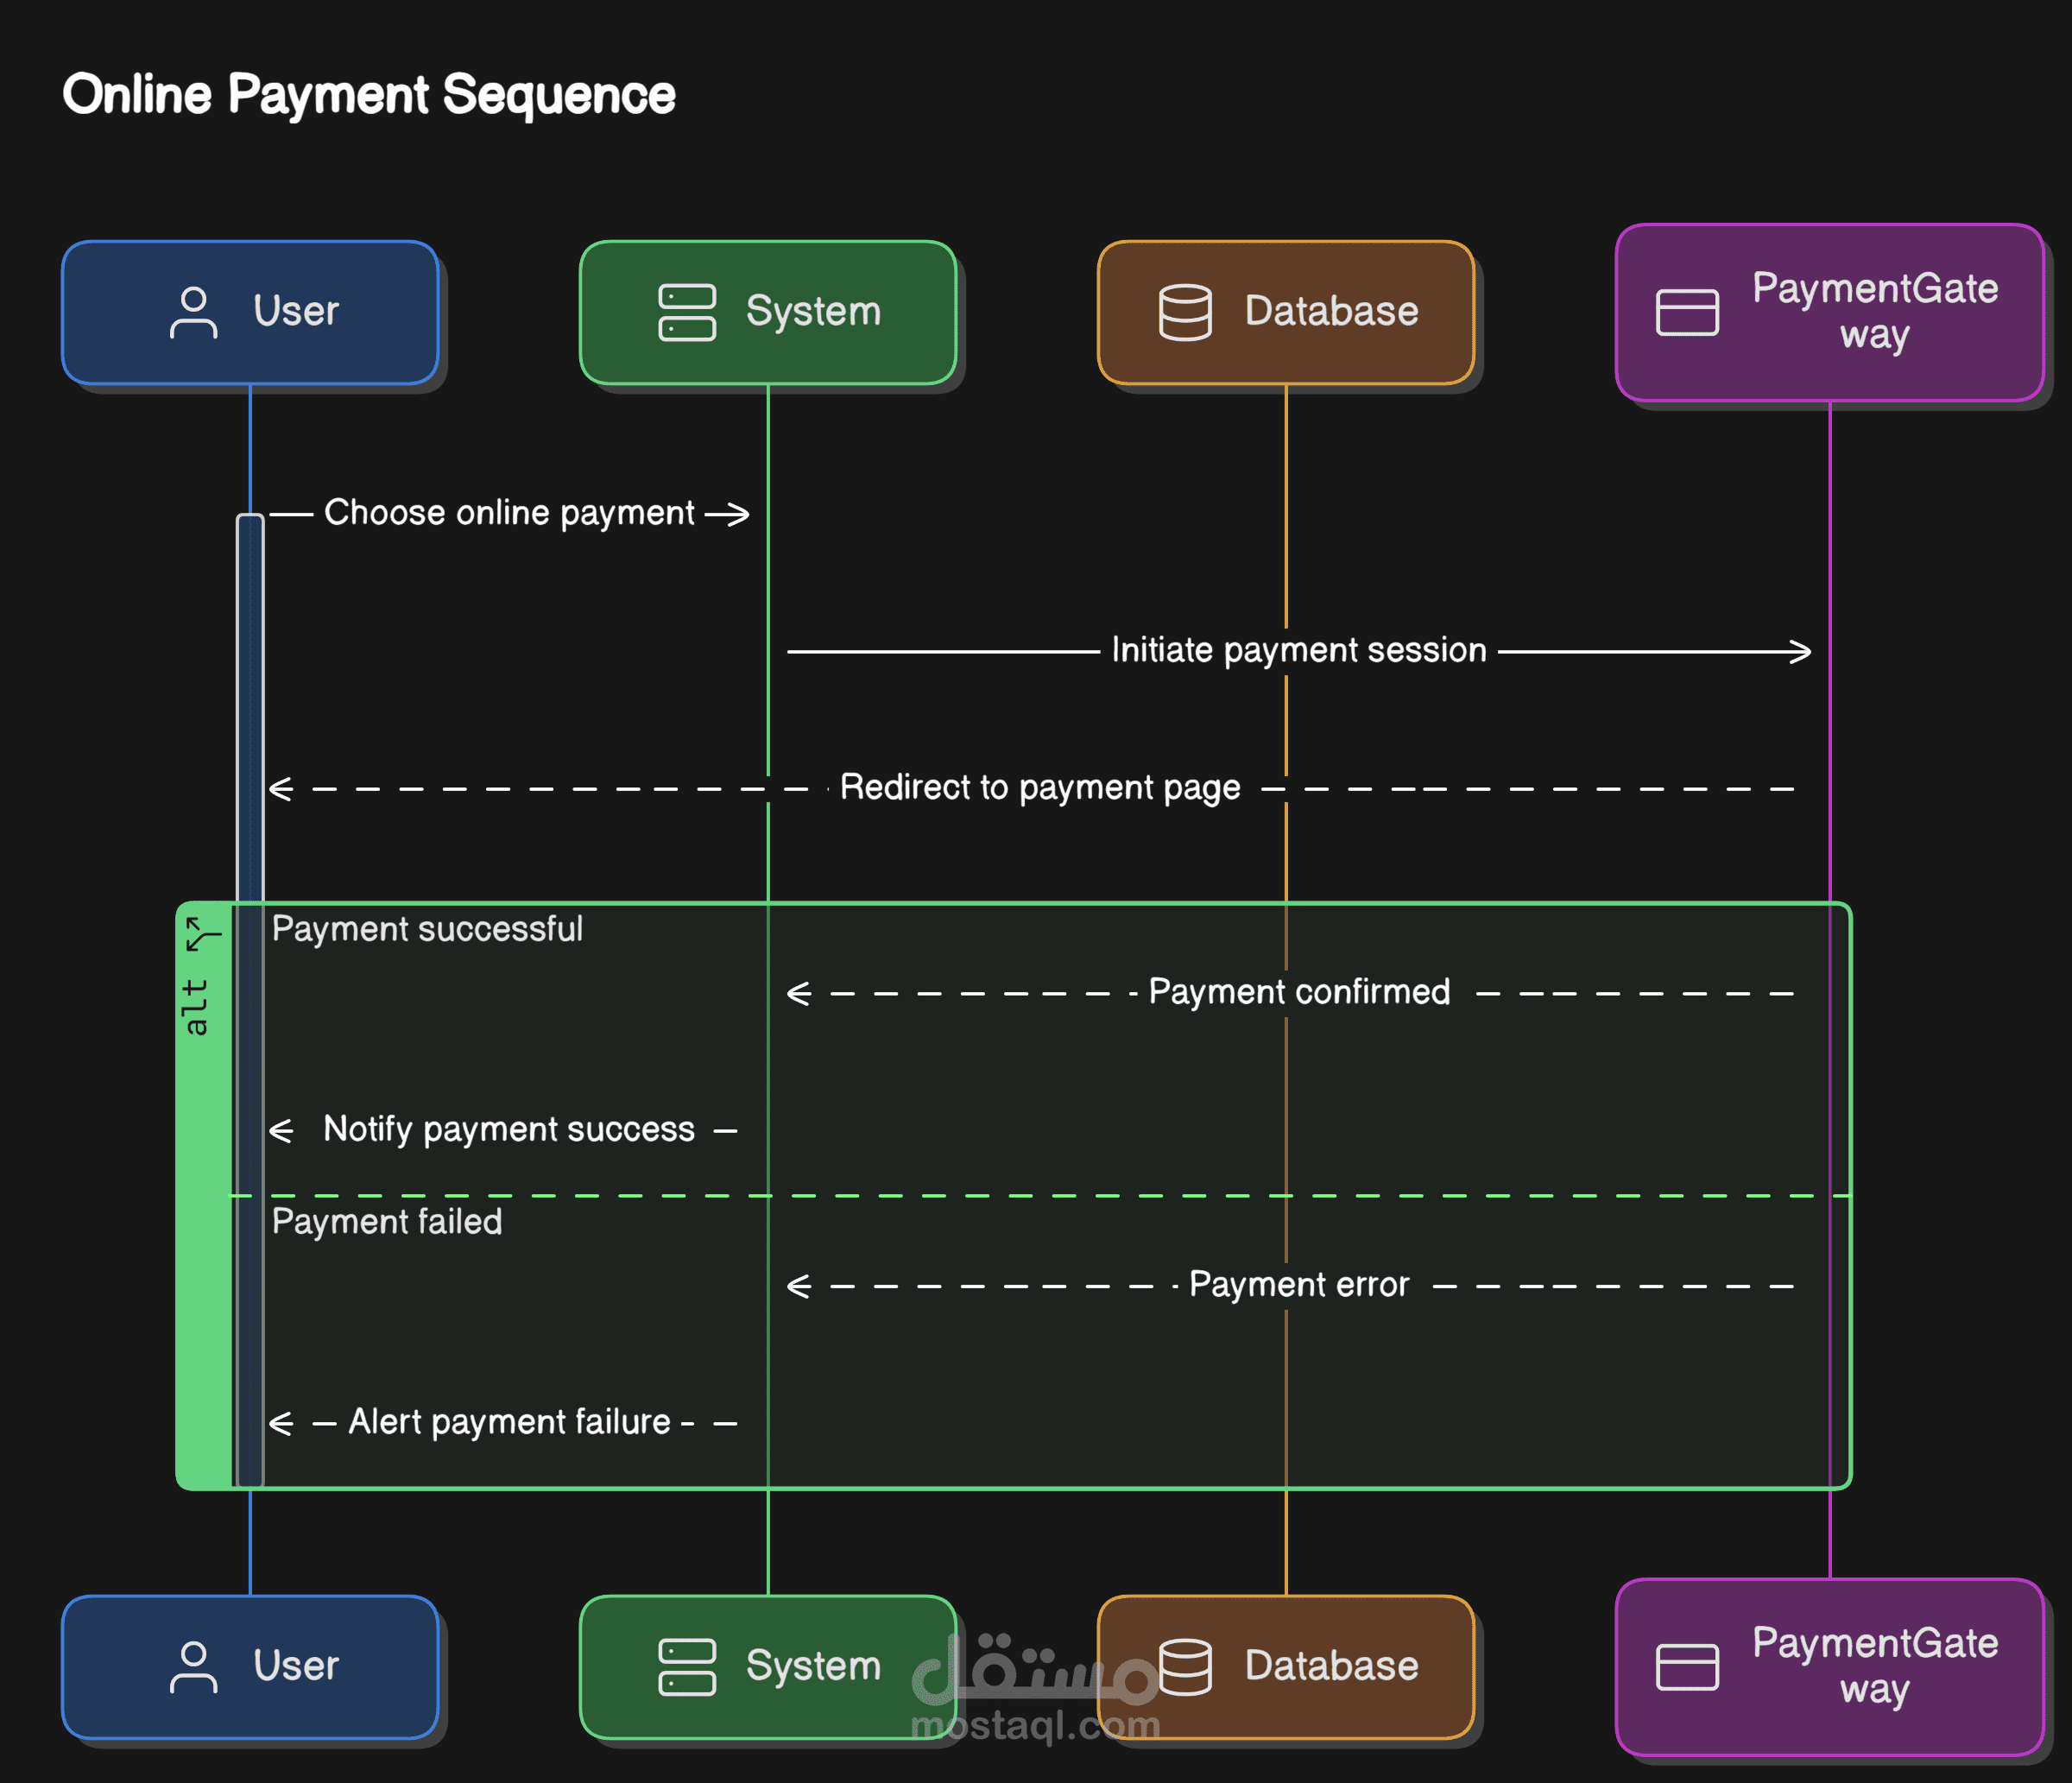This screenshot has height=1783, width=2072.
Task: Click the "Notify payment success" message label
Action: [509, 1130]
